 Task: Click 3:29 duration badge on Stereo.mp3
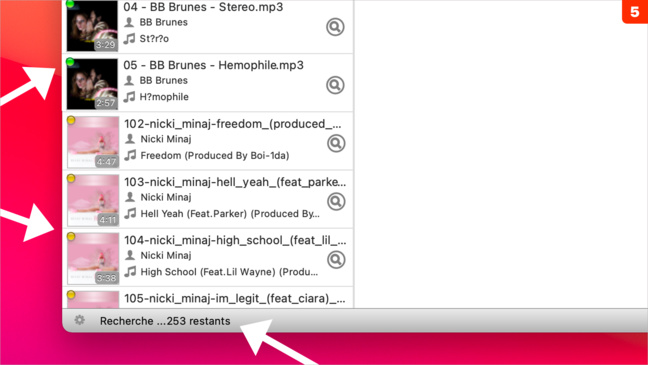(105, 45)
